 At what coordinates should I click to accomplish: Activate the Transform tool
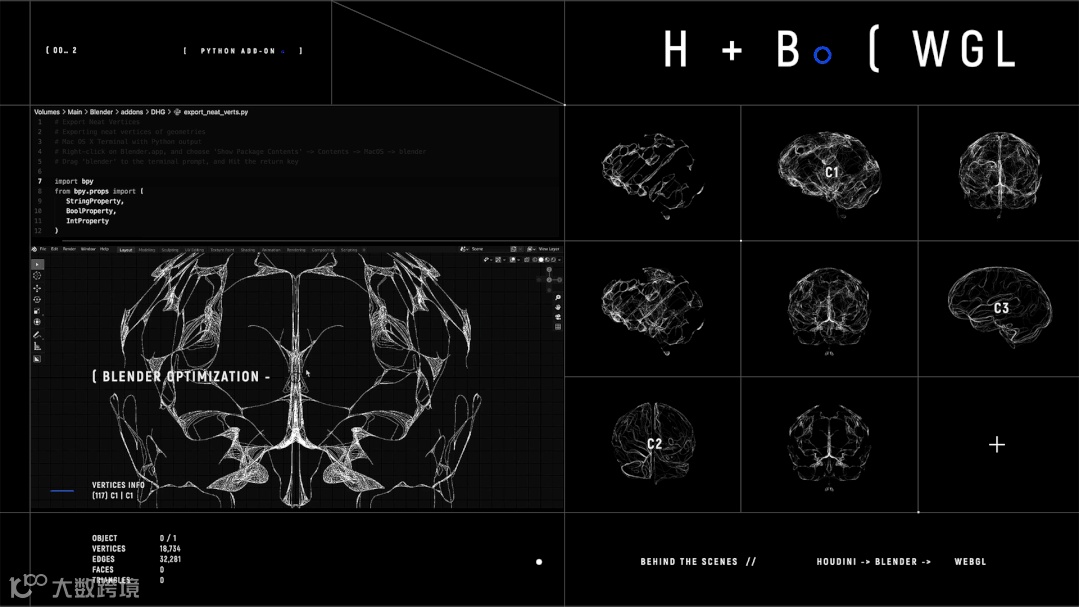point(37,322)
